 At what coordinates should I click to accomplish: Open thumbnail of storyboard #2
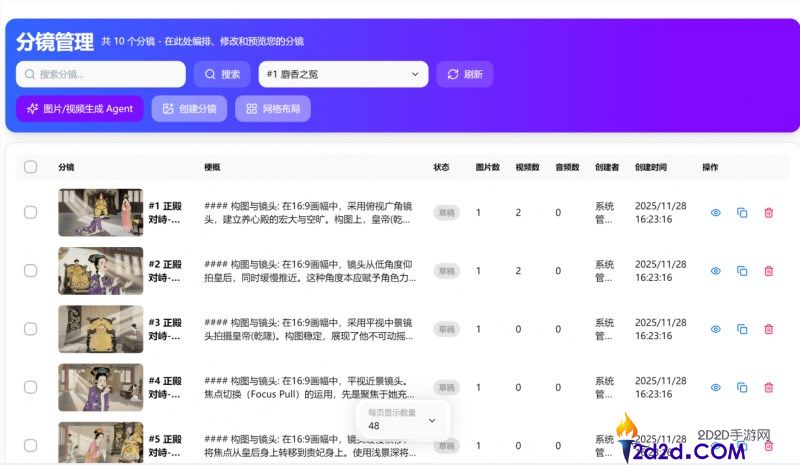(x=101, y=271)
